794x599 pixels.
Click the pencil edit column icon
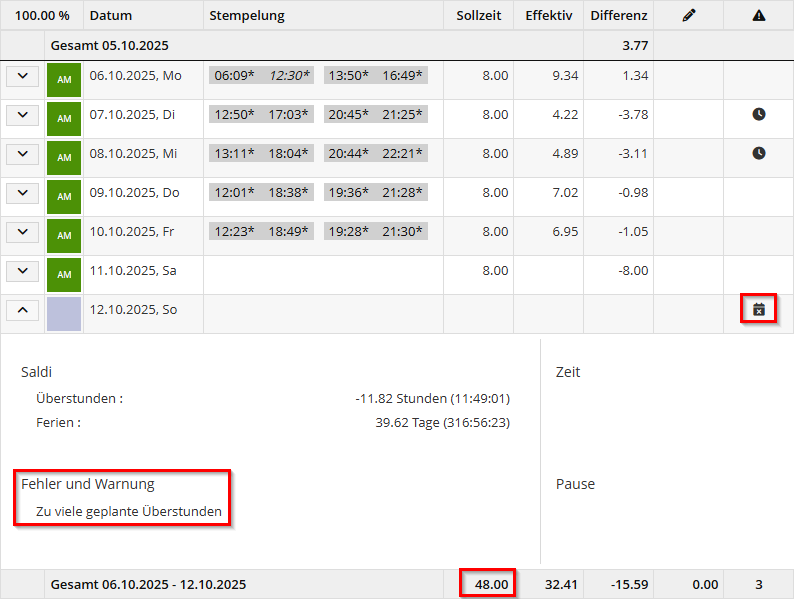(x=687, y=15)
